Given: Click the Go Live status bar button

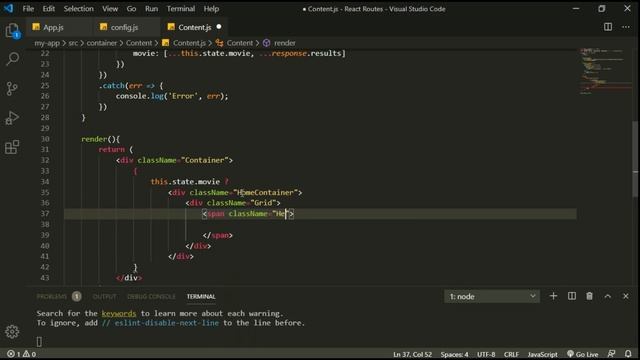Looking at the screenshot, I should (582, 354).
